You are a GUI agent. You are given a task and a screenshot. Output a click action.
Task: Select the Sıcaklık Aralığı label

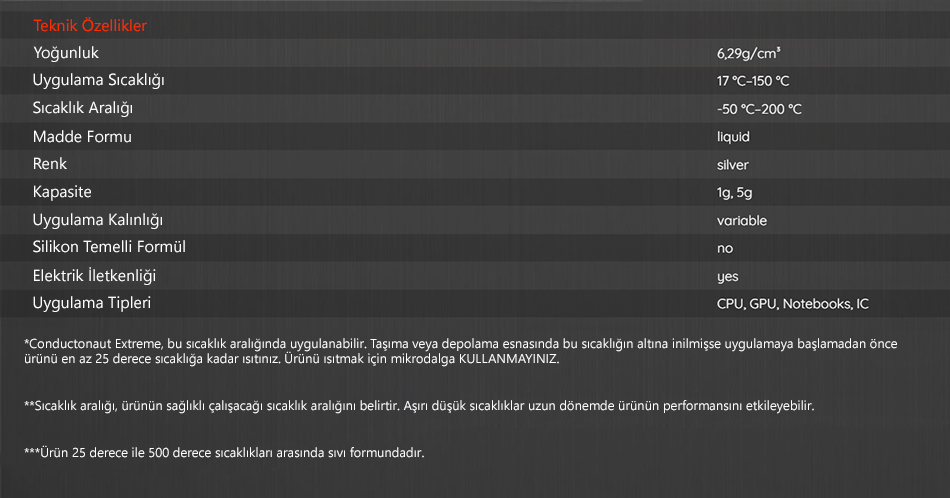click(x=82, y=108)
